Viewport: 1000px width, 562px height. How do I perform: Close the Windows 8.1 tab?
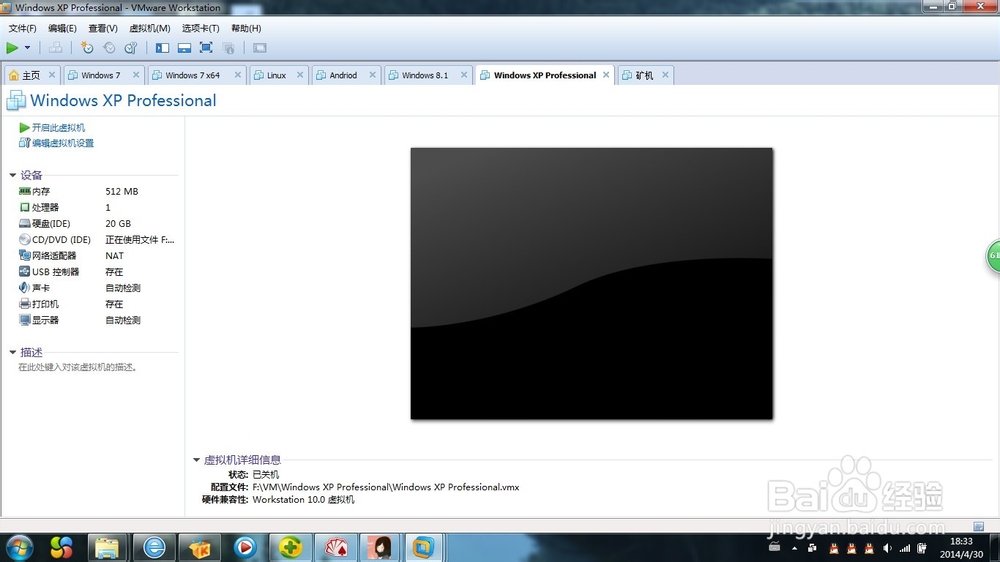point(464,75)
